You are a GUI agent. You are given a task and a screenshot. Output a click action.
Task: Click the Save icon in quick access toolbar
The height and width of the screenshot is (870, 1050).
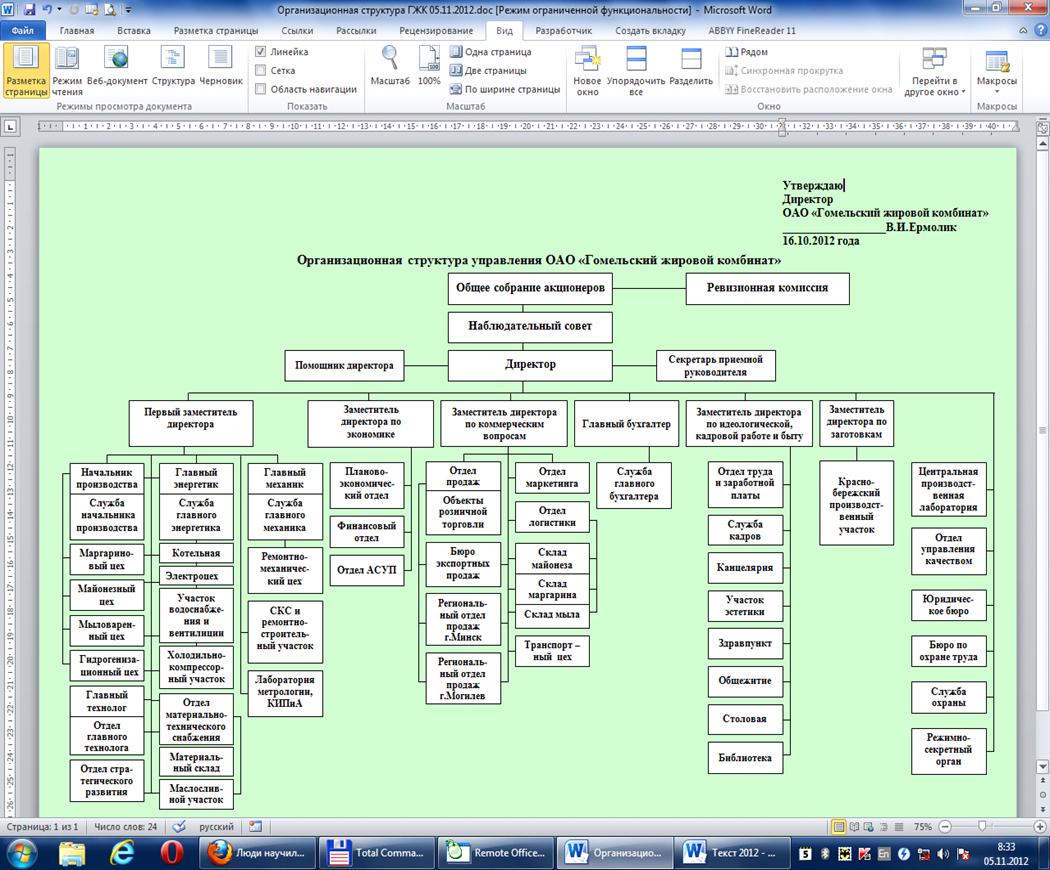coord(30,9)
